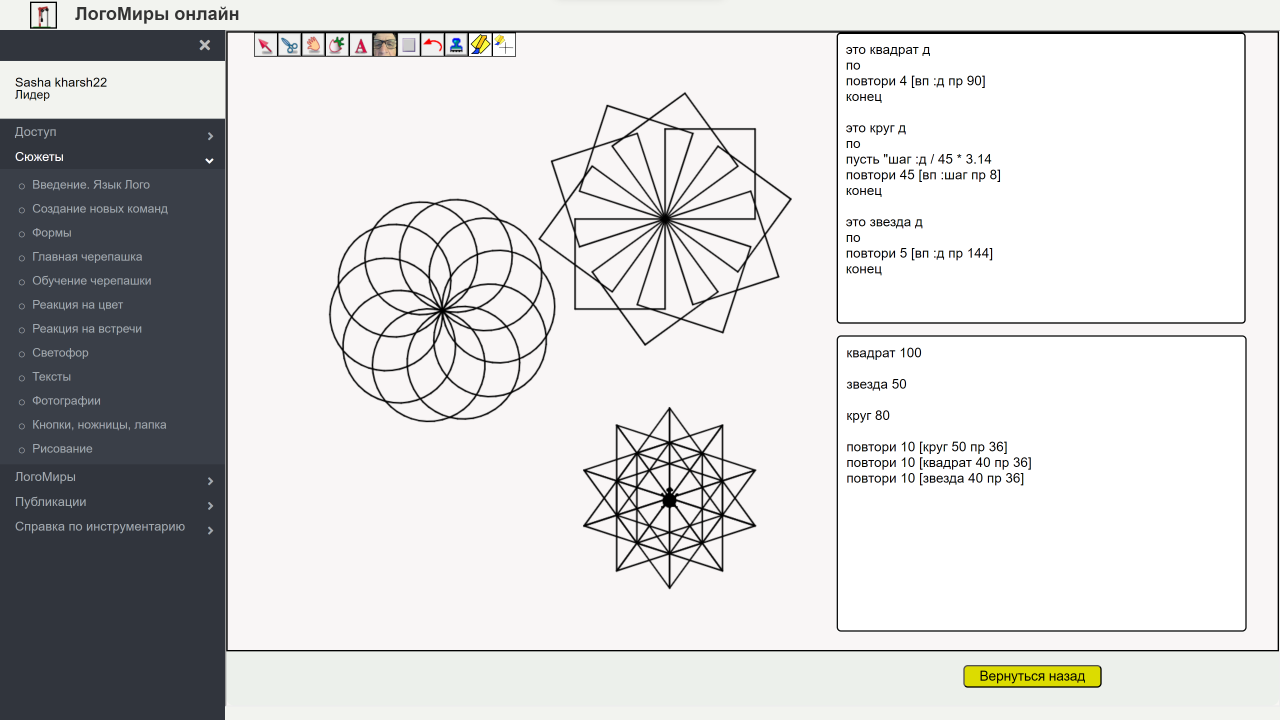The image size is (1280, 720).
Task: Close the sidebar with X button
Action: pos(205,45)
